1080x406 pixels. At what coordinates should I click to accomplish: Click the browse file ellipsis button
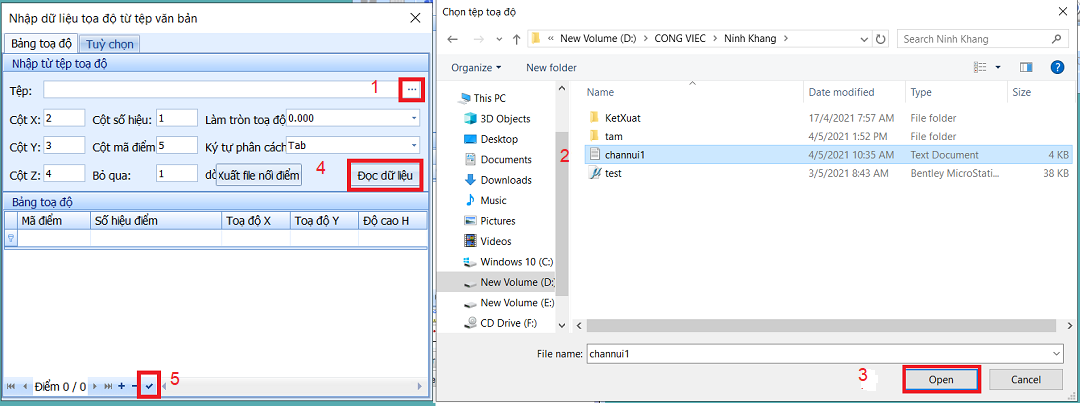[x=412, y=91]
